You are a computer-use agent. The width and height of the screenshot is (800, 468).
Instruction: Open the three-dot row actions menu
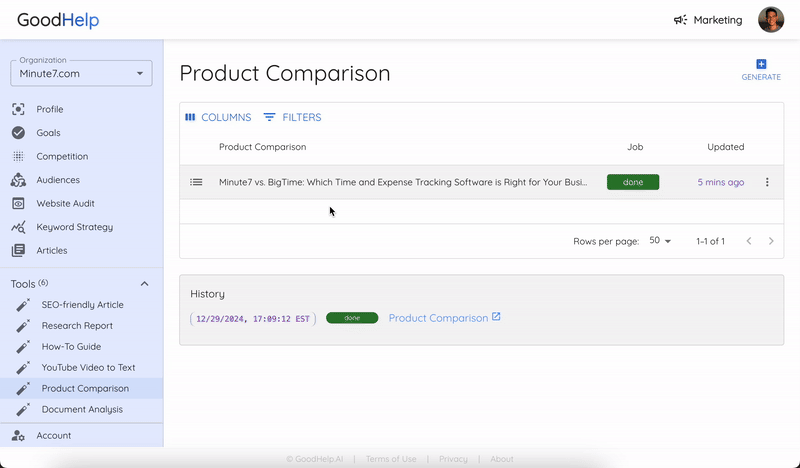click(767, 182)
